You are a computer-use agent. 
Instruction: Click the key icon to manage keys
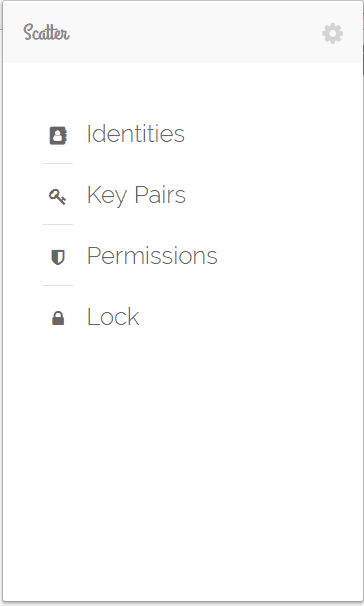(x=58, y=196)
